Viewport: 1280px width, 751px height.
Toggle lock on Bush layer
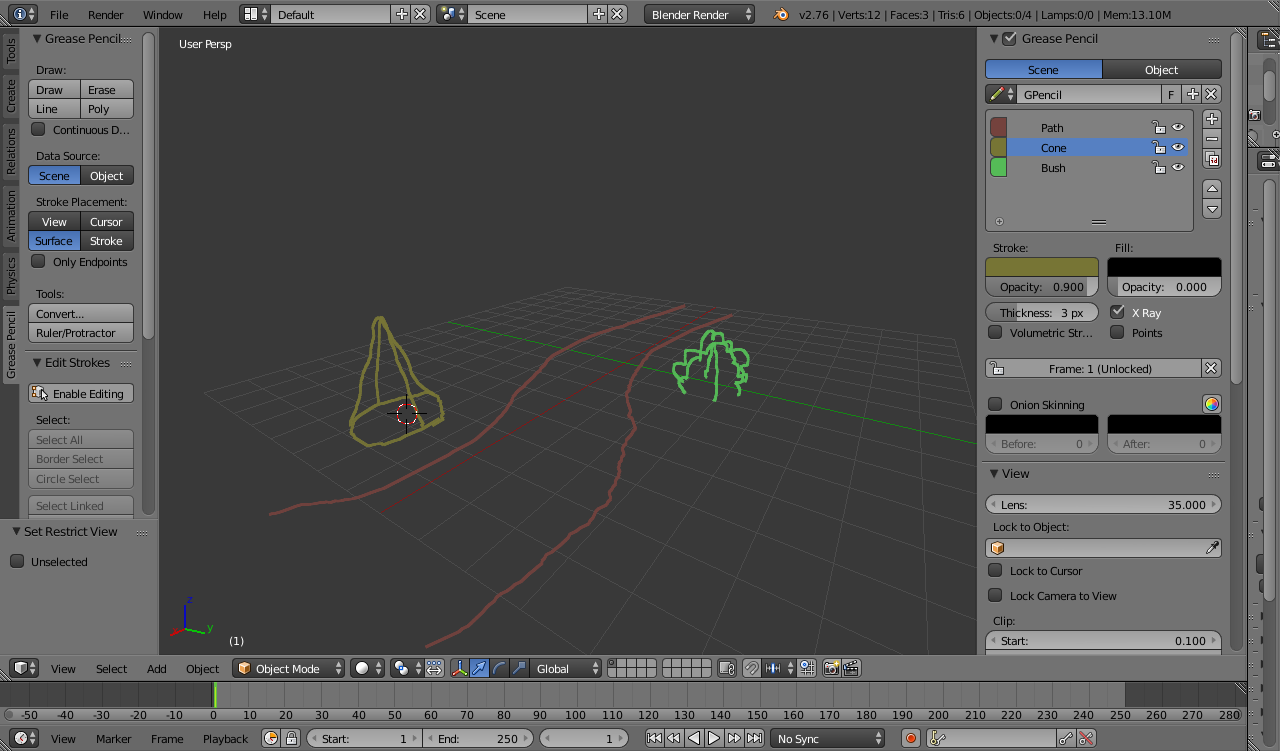[1158, 167]
